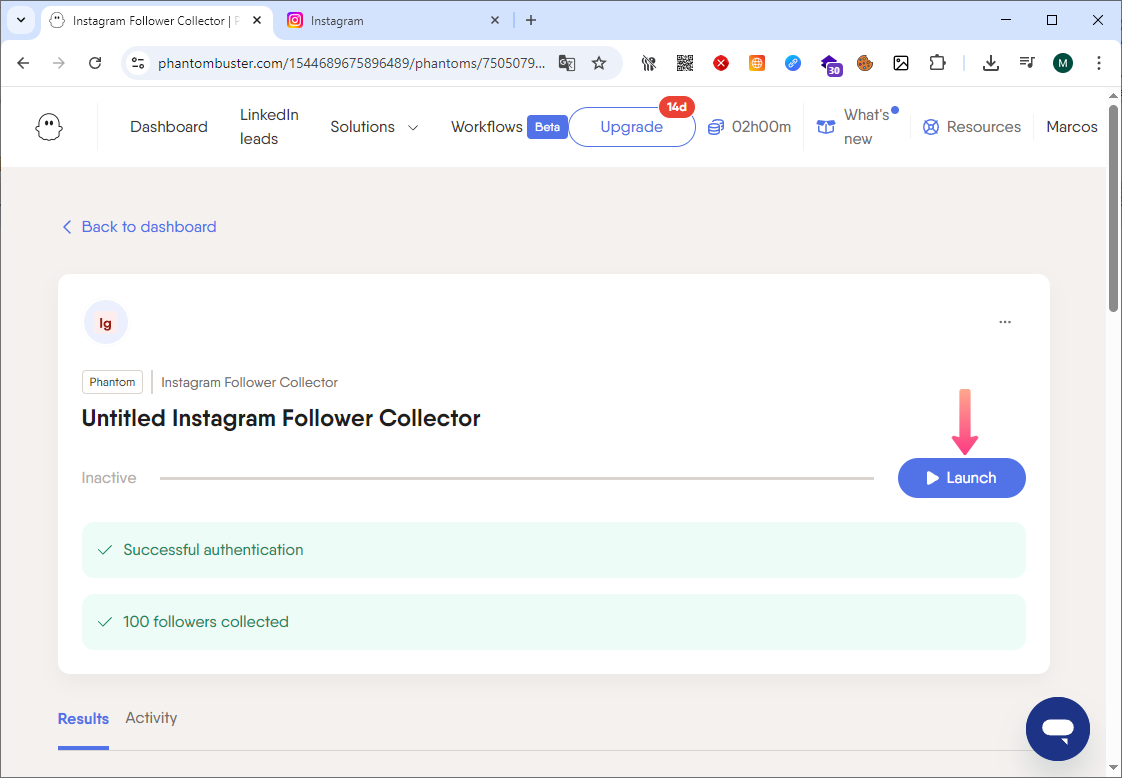This screenshot has width=1122, height=778.
Task: Click the media control icon
Action: (x=1027, y=63)
